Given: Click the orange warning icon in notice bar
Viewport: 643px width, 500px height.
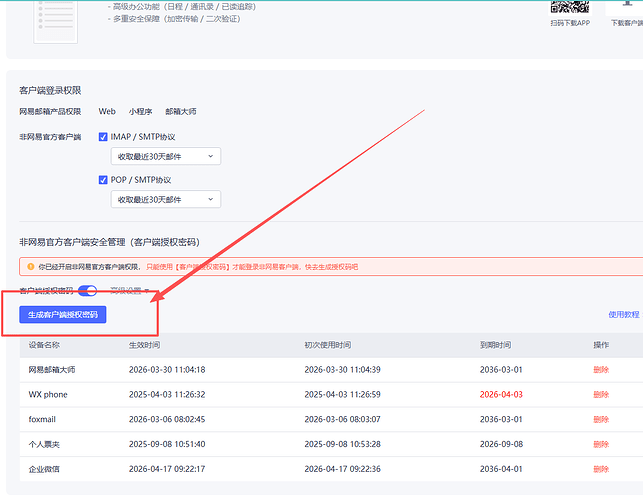Looking at the screenshot, I should click(x=30, y=267).
